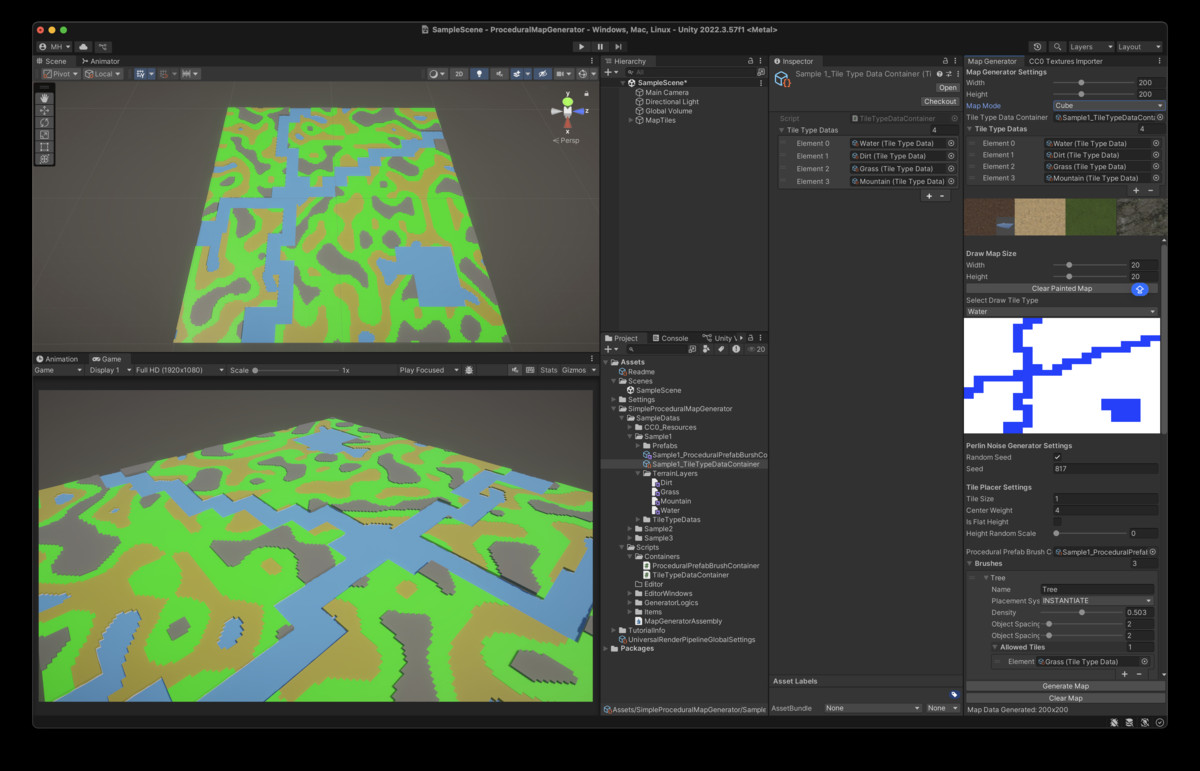Enable the Random Seed checkbox

1057,457
